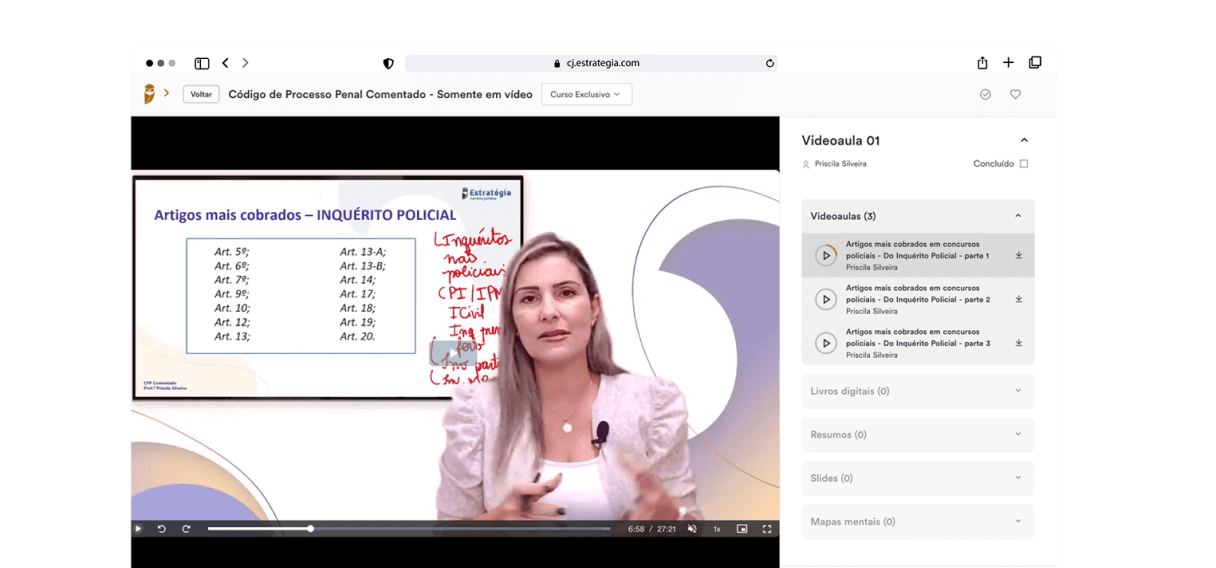1216x568 pixels.
Task: Play Do Inquérito Policial parte 2
Action: coord(826,299)
